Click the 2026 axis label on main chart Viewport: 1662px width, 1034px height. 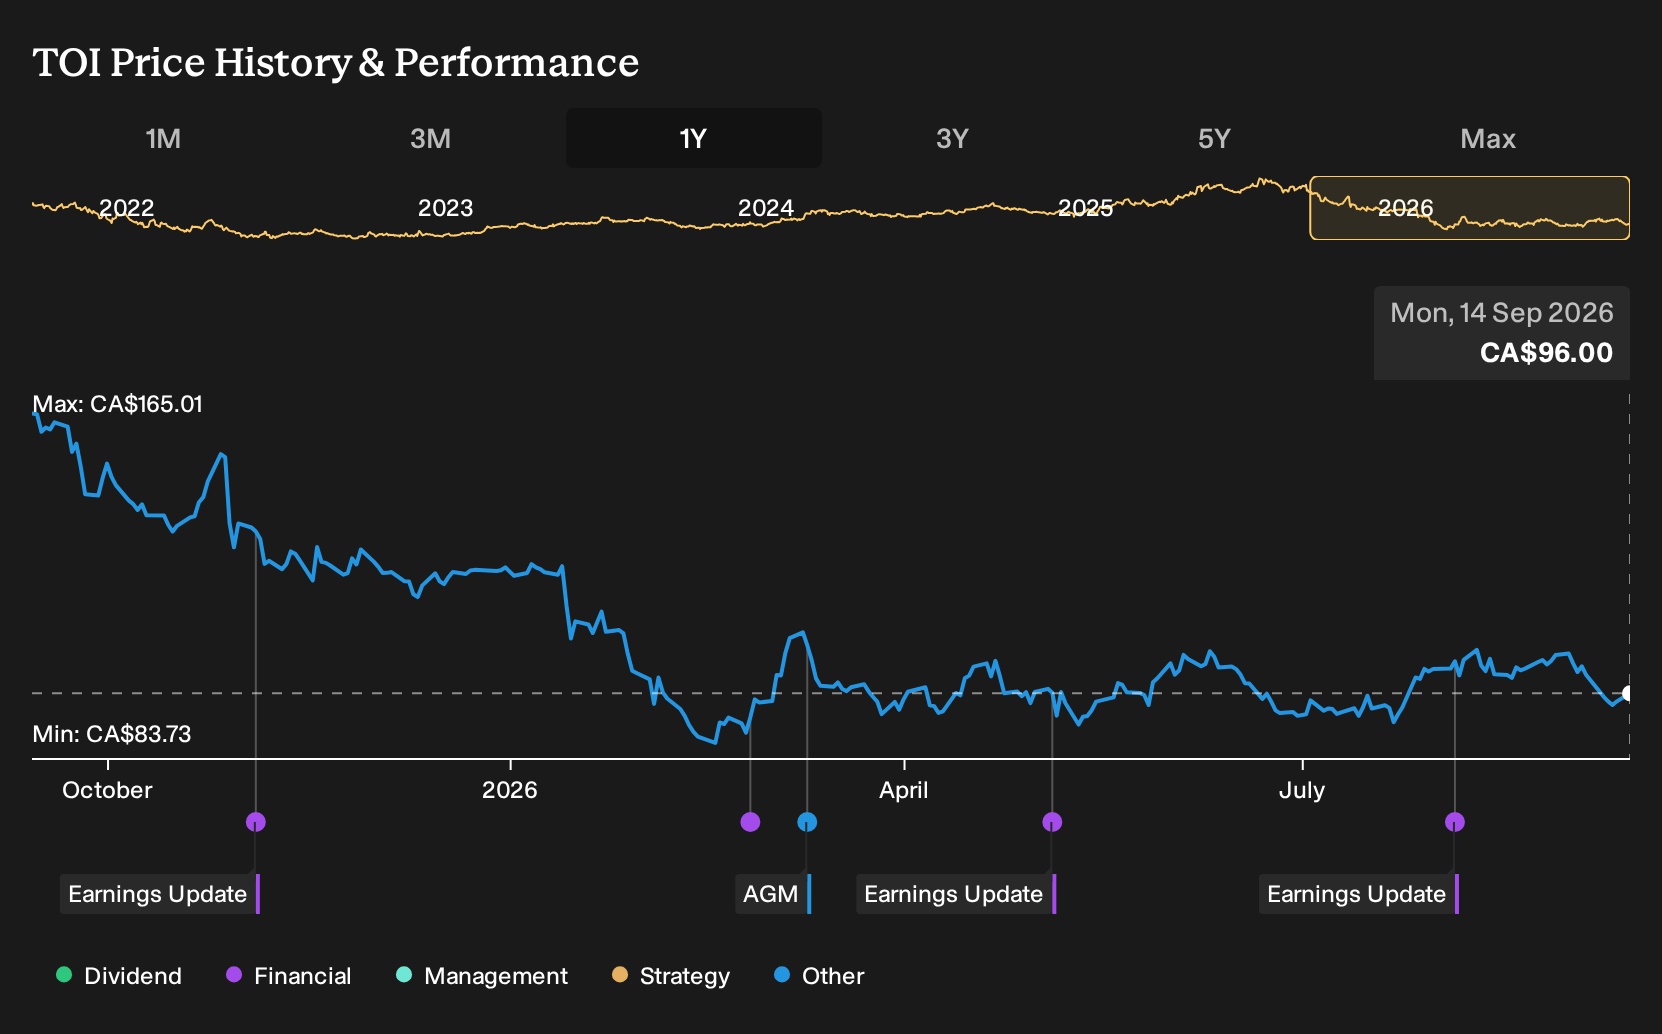510,790
